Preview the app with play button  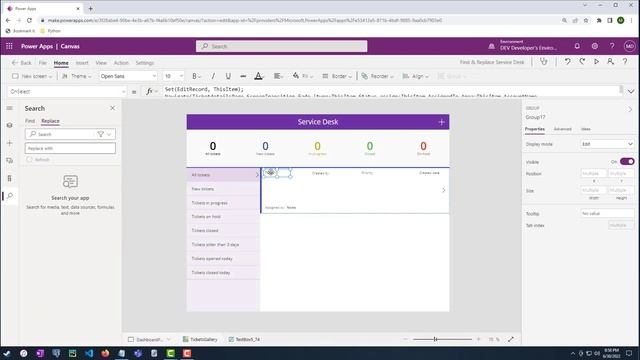(x=596, y=62)
